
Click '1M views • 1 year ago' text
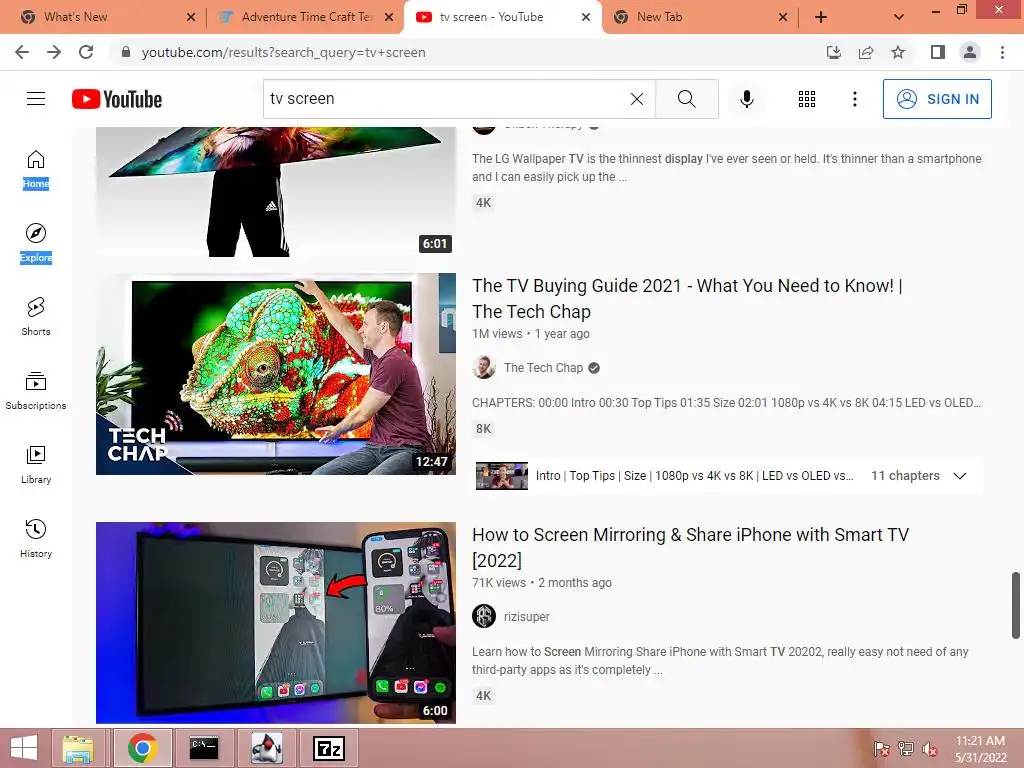pos(530,334)
